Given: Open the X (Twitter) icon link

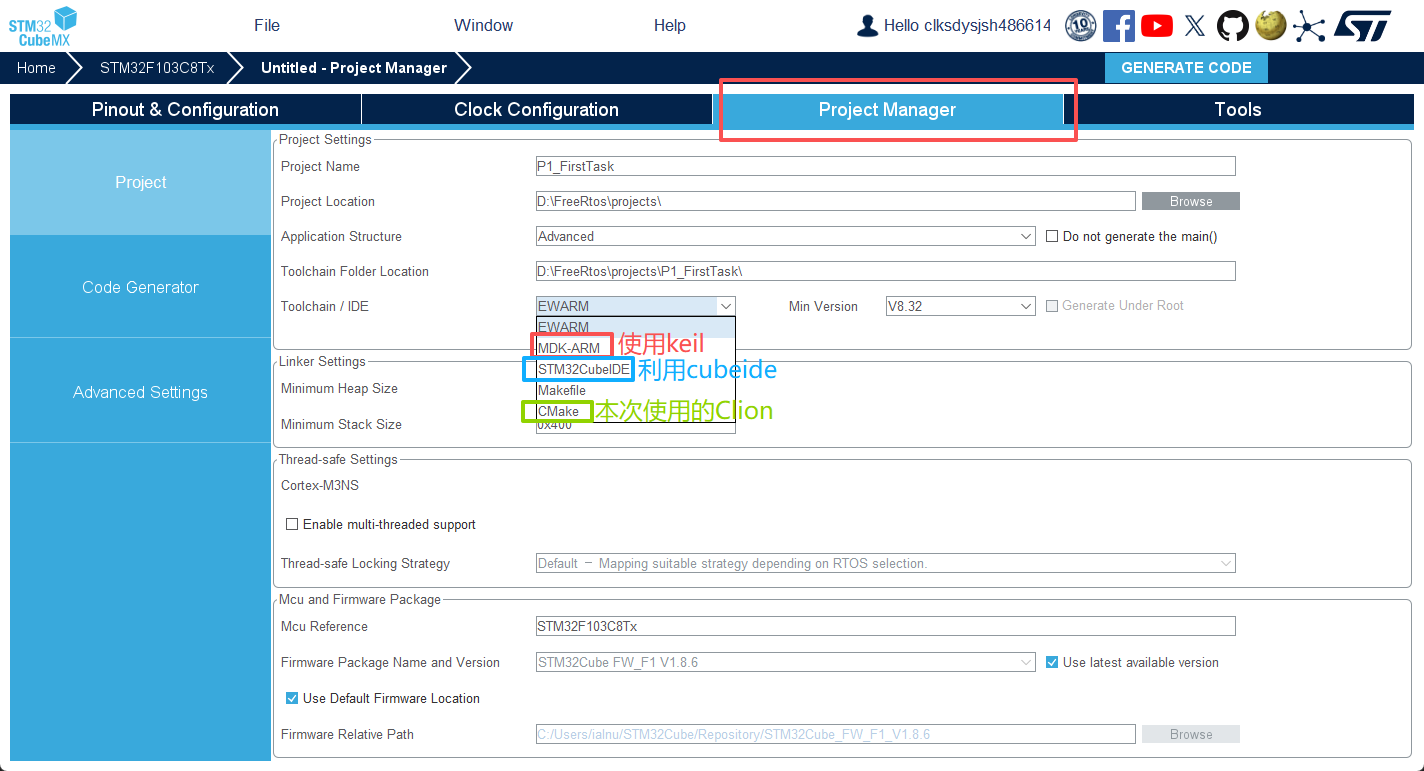Looking at the screenshot, I should tap(1195, 26).
